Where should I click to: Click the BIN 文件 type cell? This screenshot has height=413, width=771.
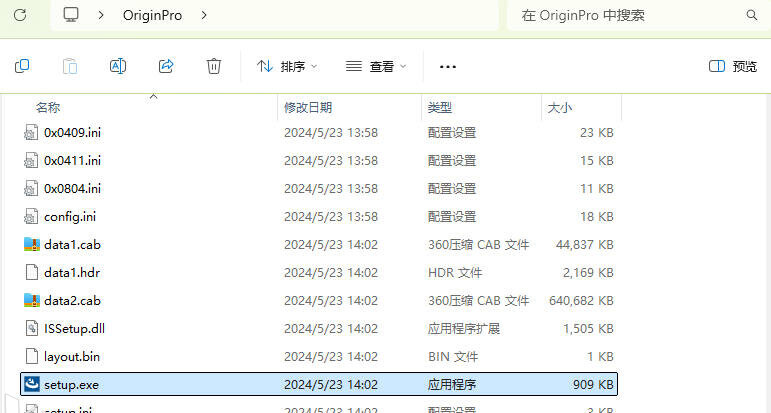coord(453,357)
